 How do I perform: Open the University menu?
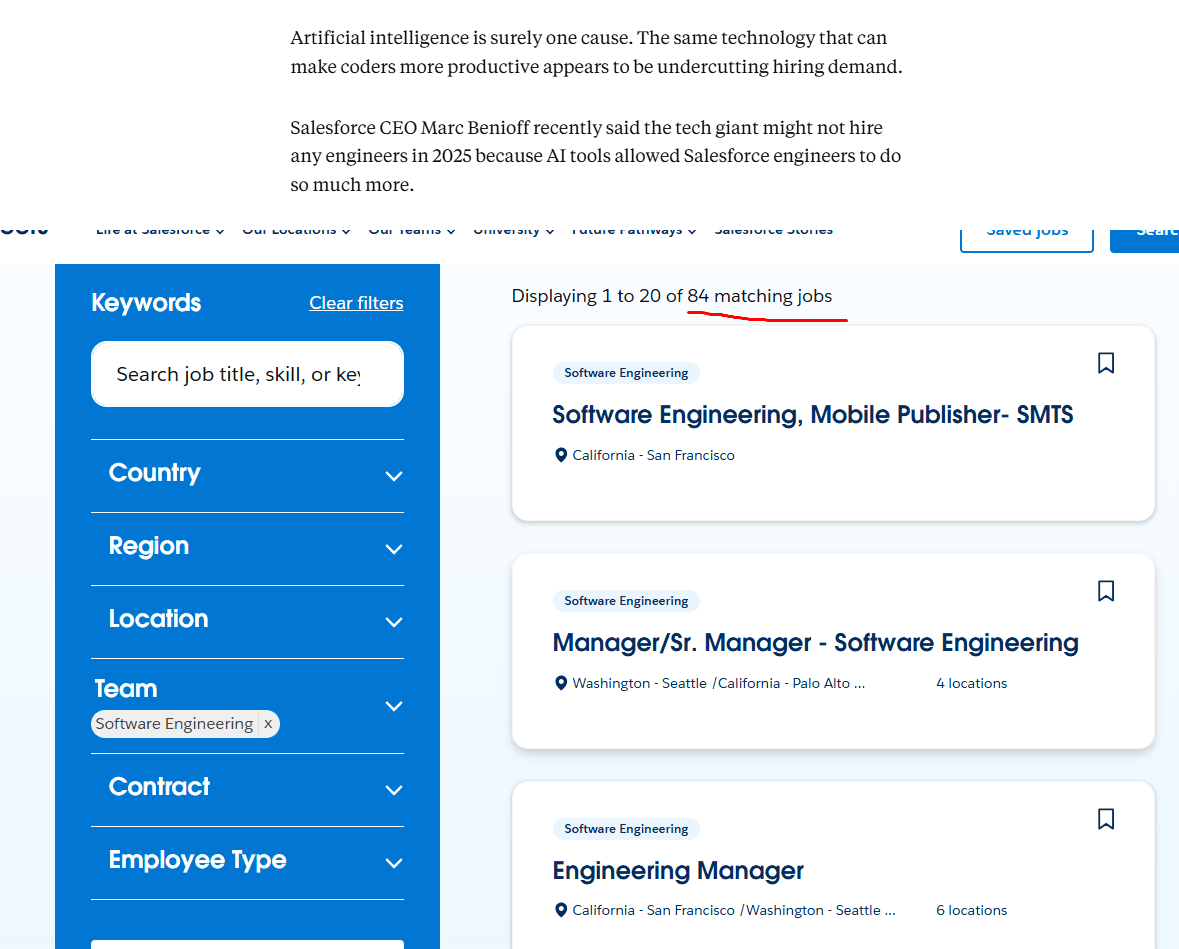tap(513, 230)
